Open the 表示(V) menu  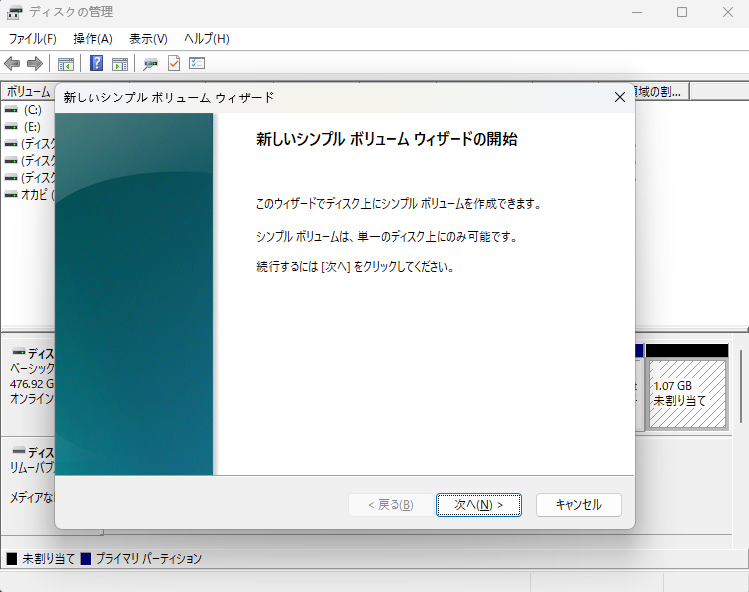(x=148, y=39)
